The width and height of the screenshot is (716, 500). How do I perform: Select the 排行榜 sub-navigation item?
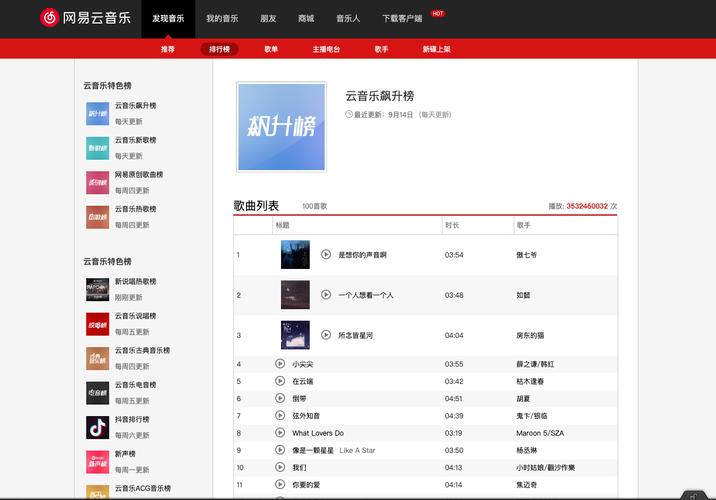coord(219,49)
